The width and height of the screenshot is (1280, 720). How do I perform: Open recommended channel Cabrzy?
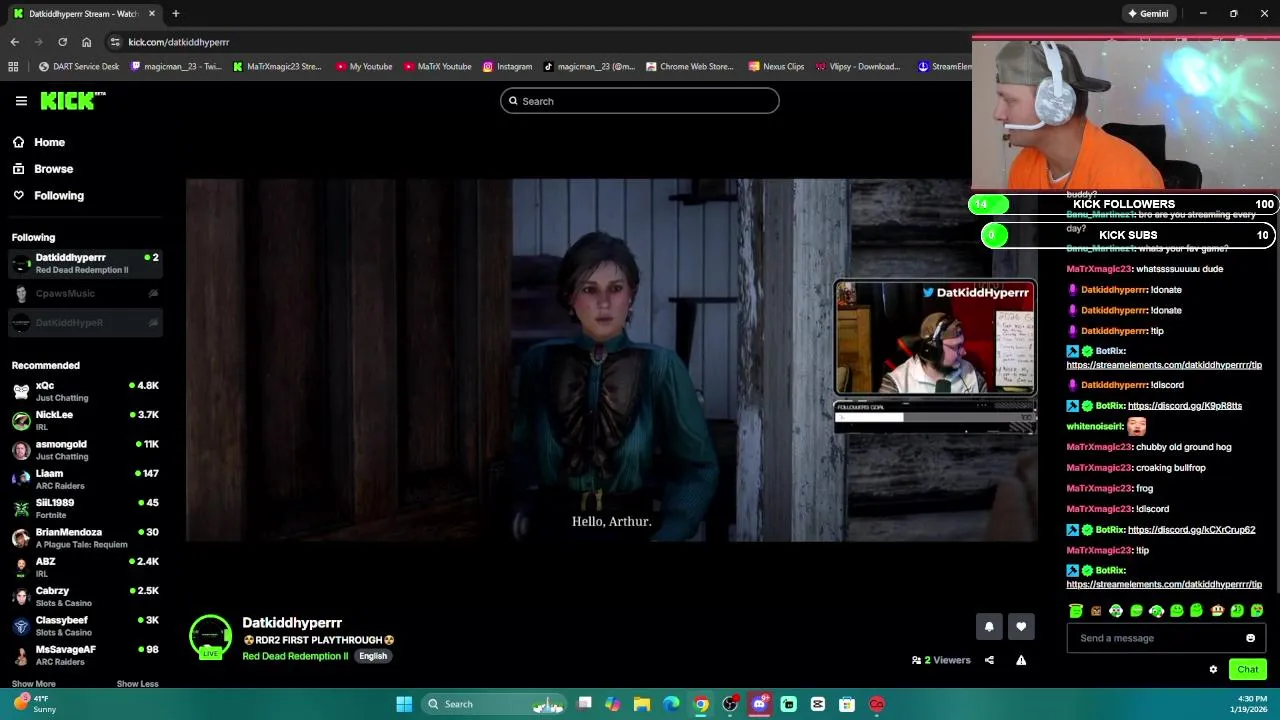coord(85,596)
